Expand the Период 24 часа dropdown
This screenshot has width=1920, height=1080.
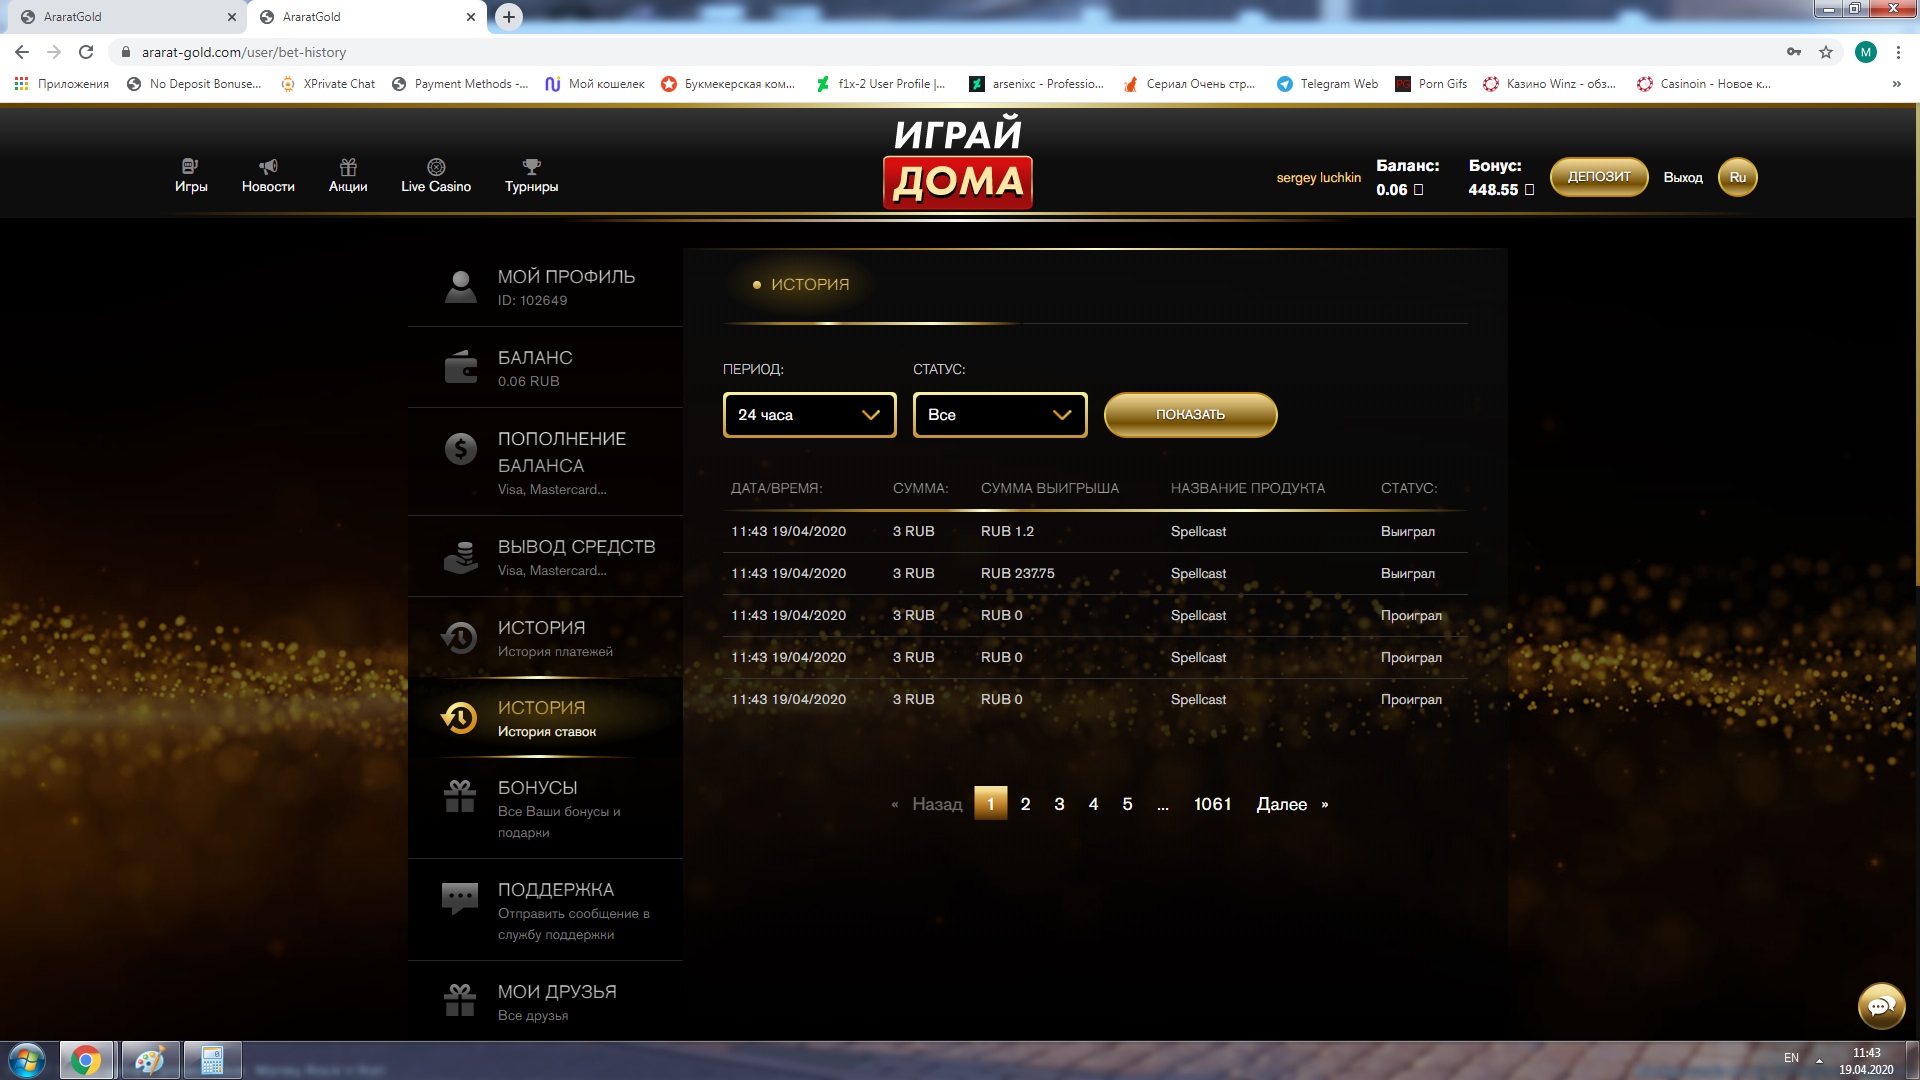(809, 415)
